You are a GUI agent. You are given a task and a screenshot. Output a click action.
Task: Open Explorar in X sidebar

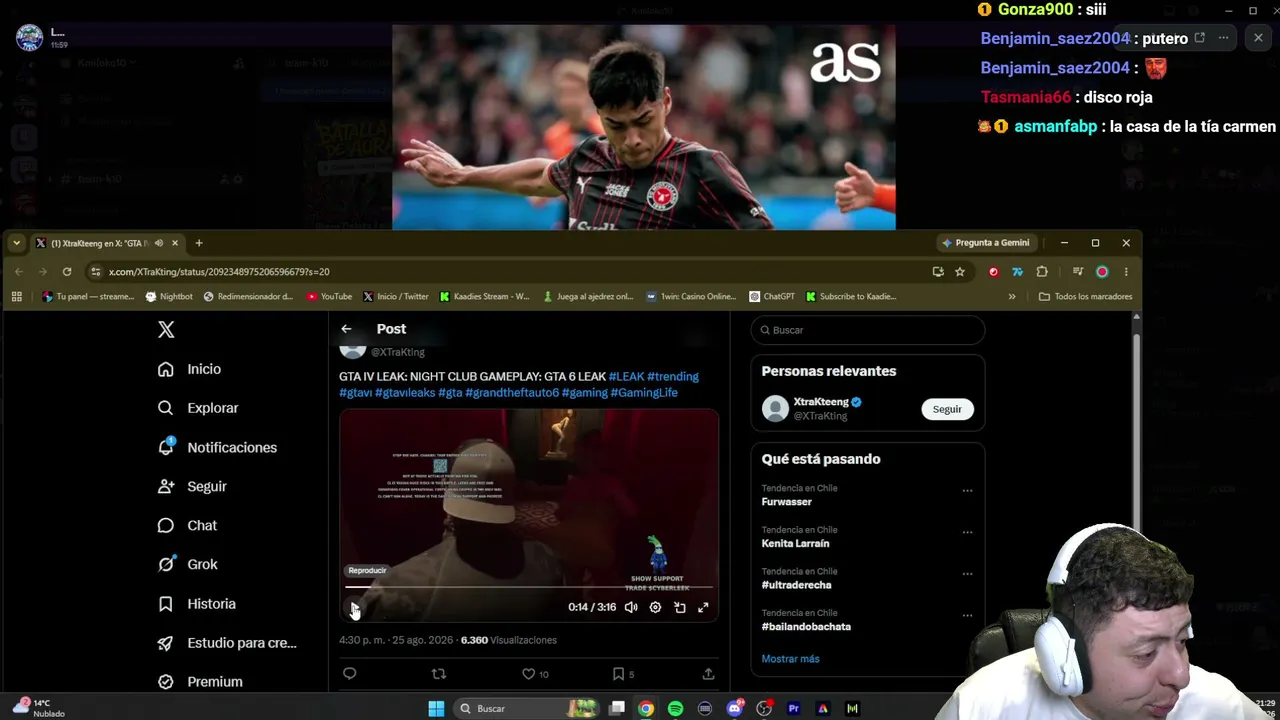[198, 408]
